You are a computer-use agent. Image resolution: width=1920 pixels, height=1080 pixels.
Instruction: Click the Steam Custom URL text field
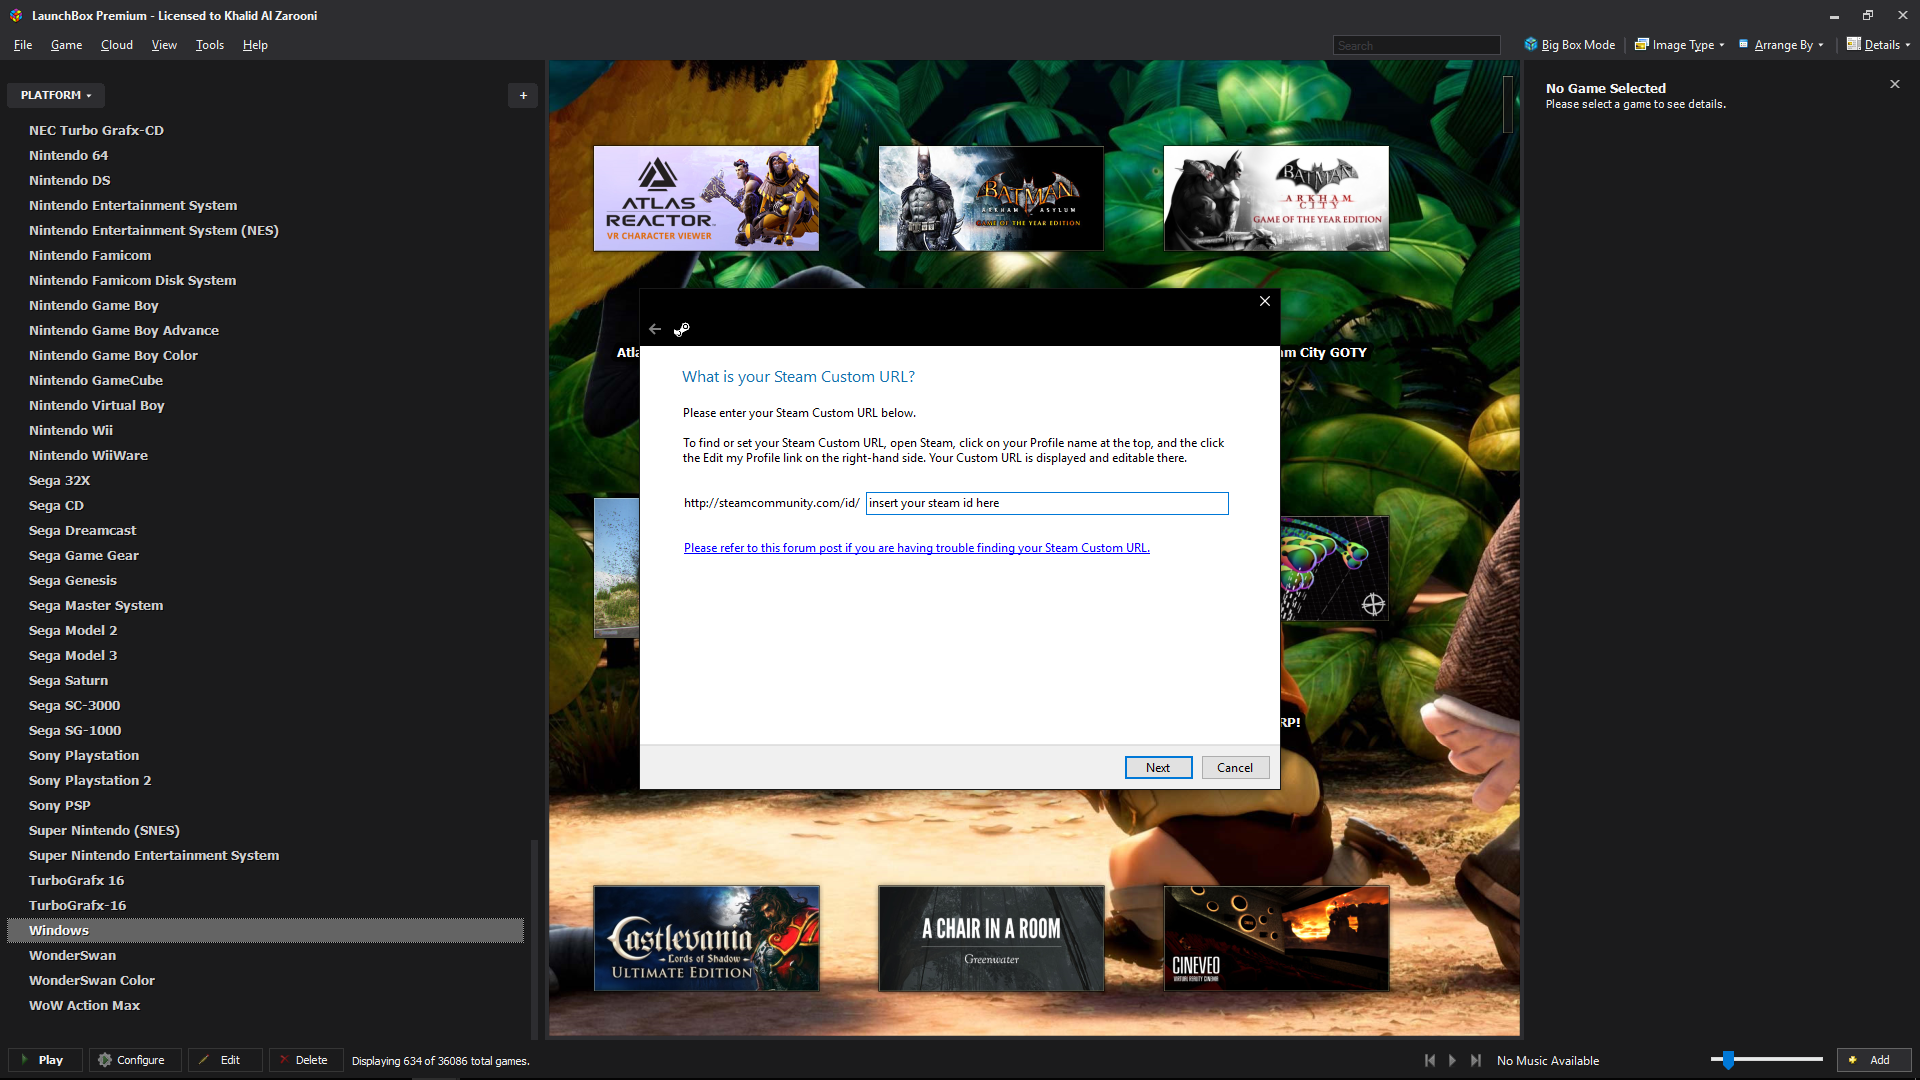pos(1046,503)
